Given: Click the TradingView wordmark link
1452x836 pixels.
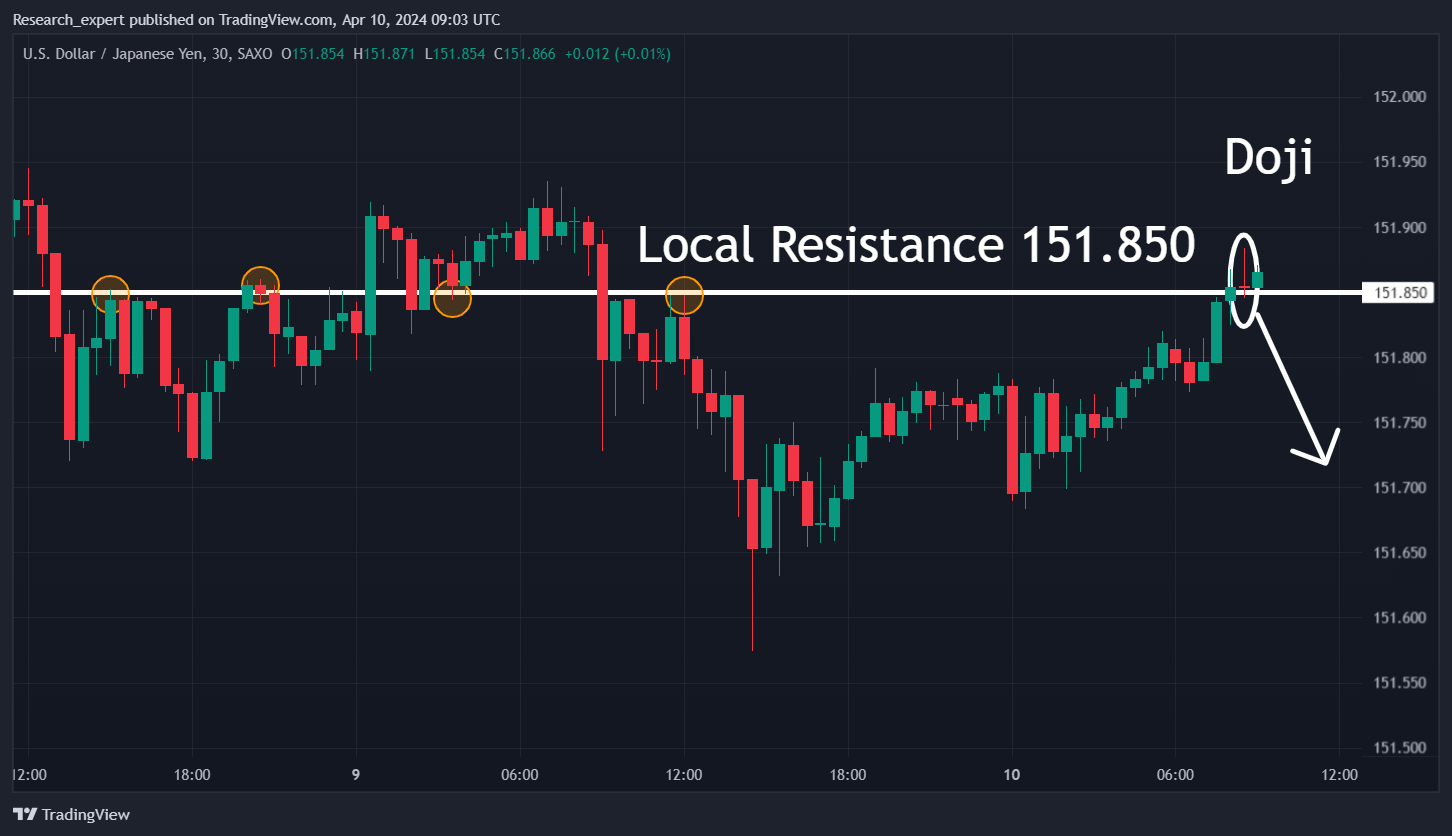Looking at the screenshot, I should 85,814.
